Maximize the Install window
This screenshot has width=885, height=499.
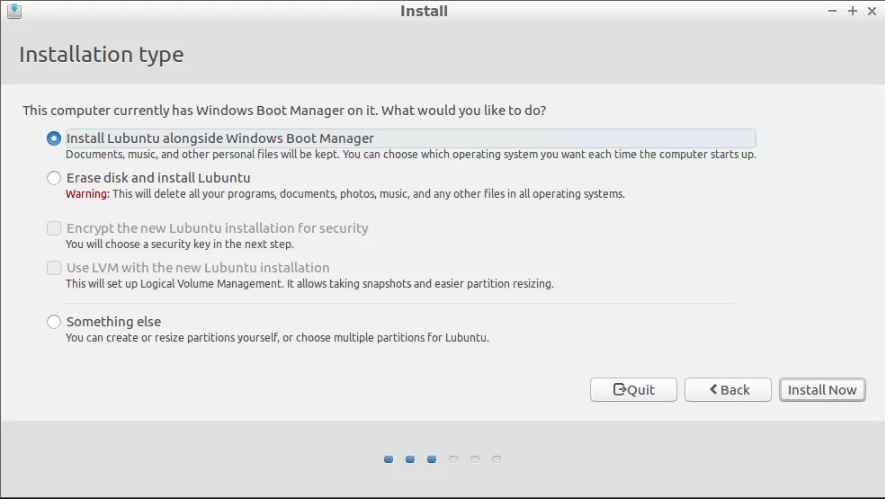click(852, 11)
